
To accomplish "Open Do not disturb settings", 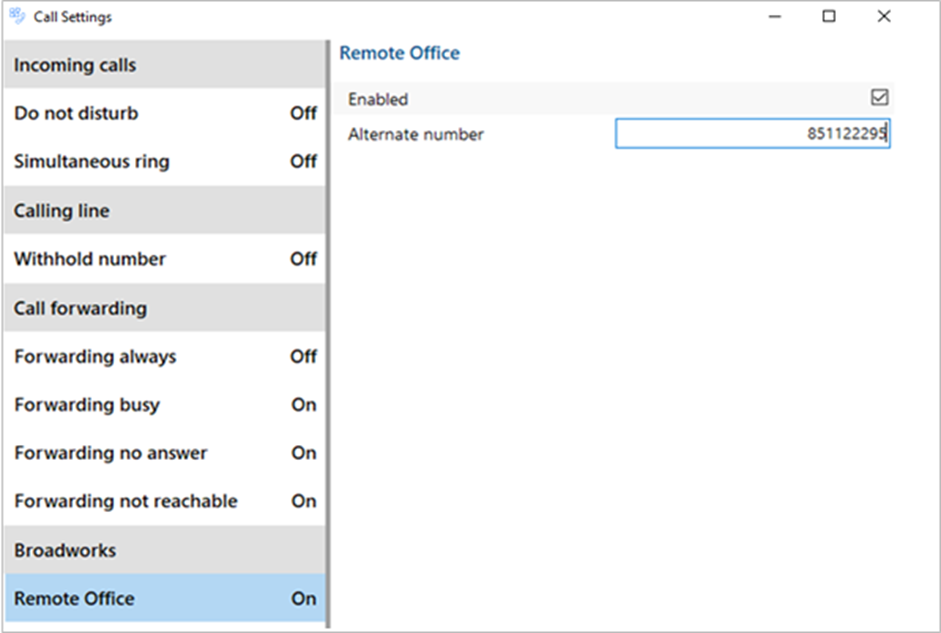I will coord(165,113).
